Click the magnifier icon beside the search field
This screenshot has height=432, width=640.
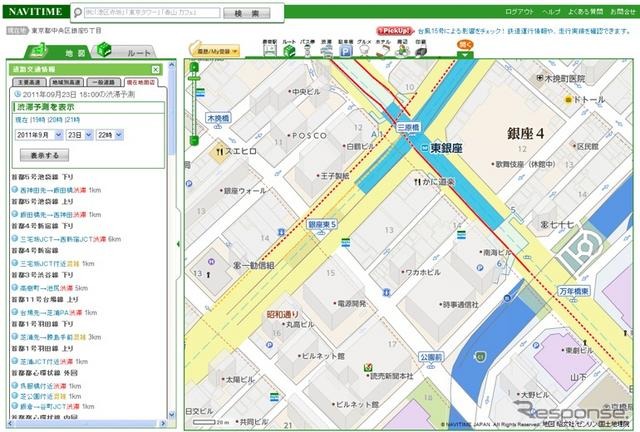pos(77,13)
